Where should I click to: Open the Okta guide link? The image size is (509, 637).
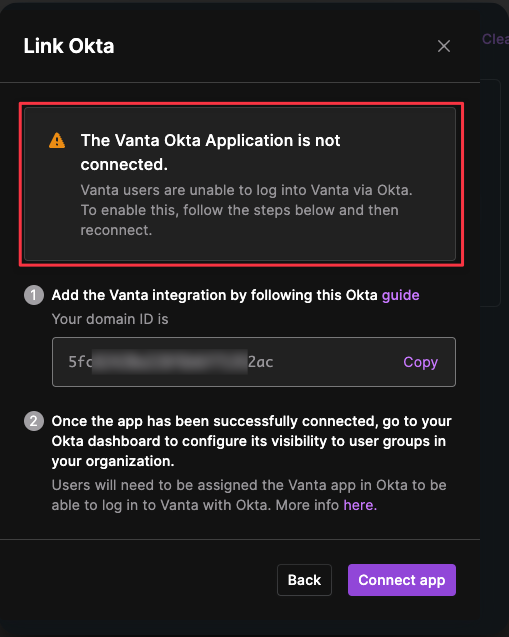coord(401,295)
